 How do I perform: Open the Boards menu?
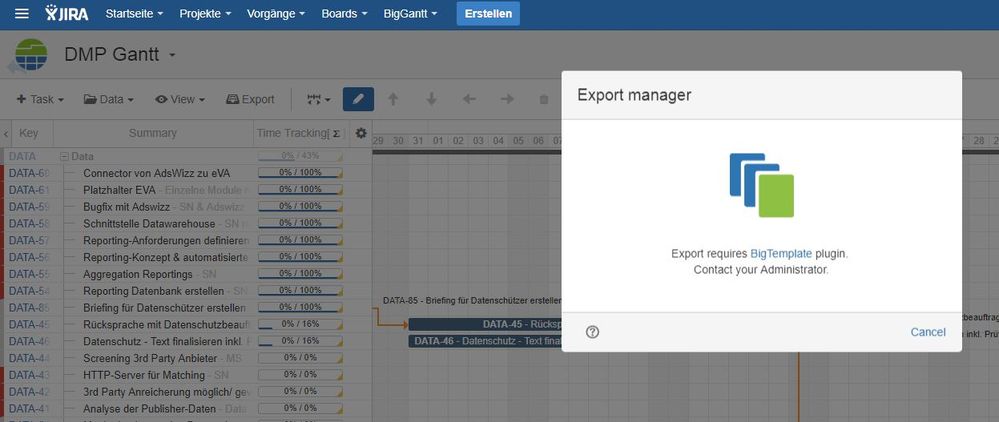[x=344, y=13]
